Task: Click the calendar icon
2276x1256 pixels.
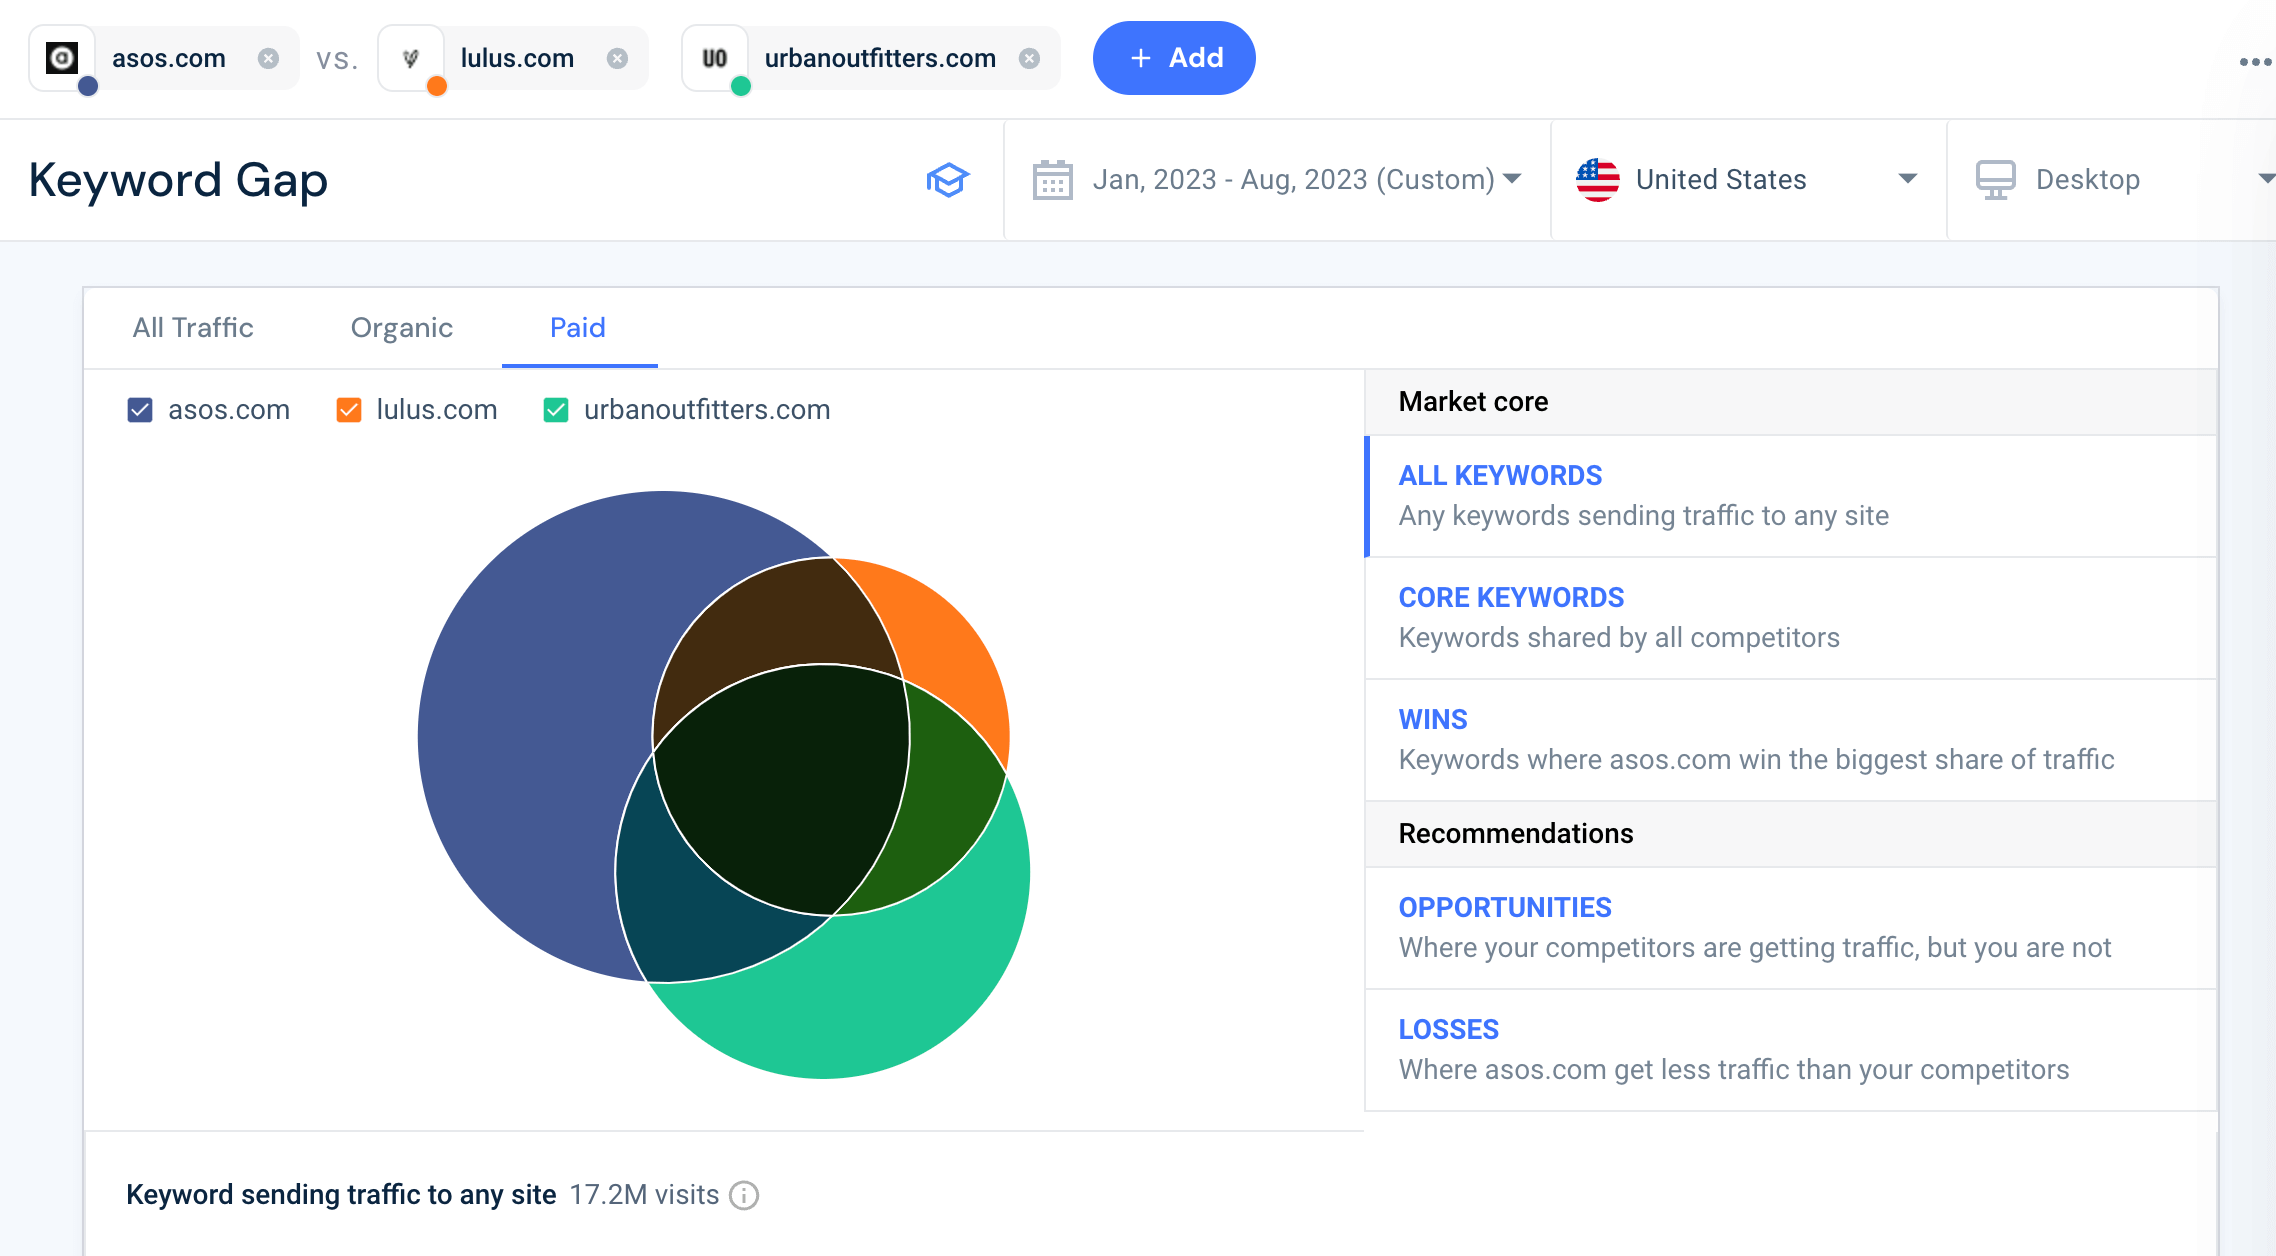Action: 1052,180
